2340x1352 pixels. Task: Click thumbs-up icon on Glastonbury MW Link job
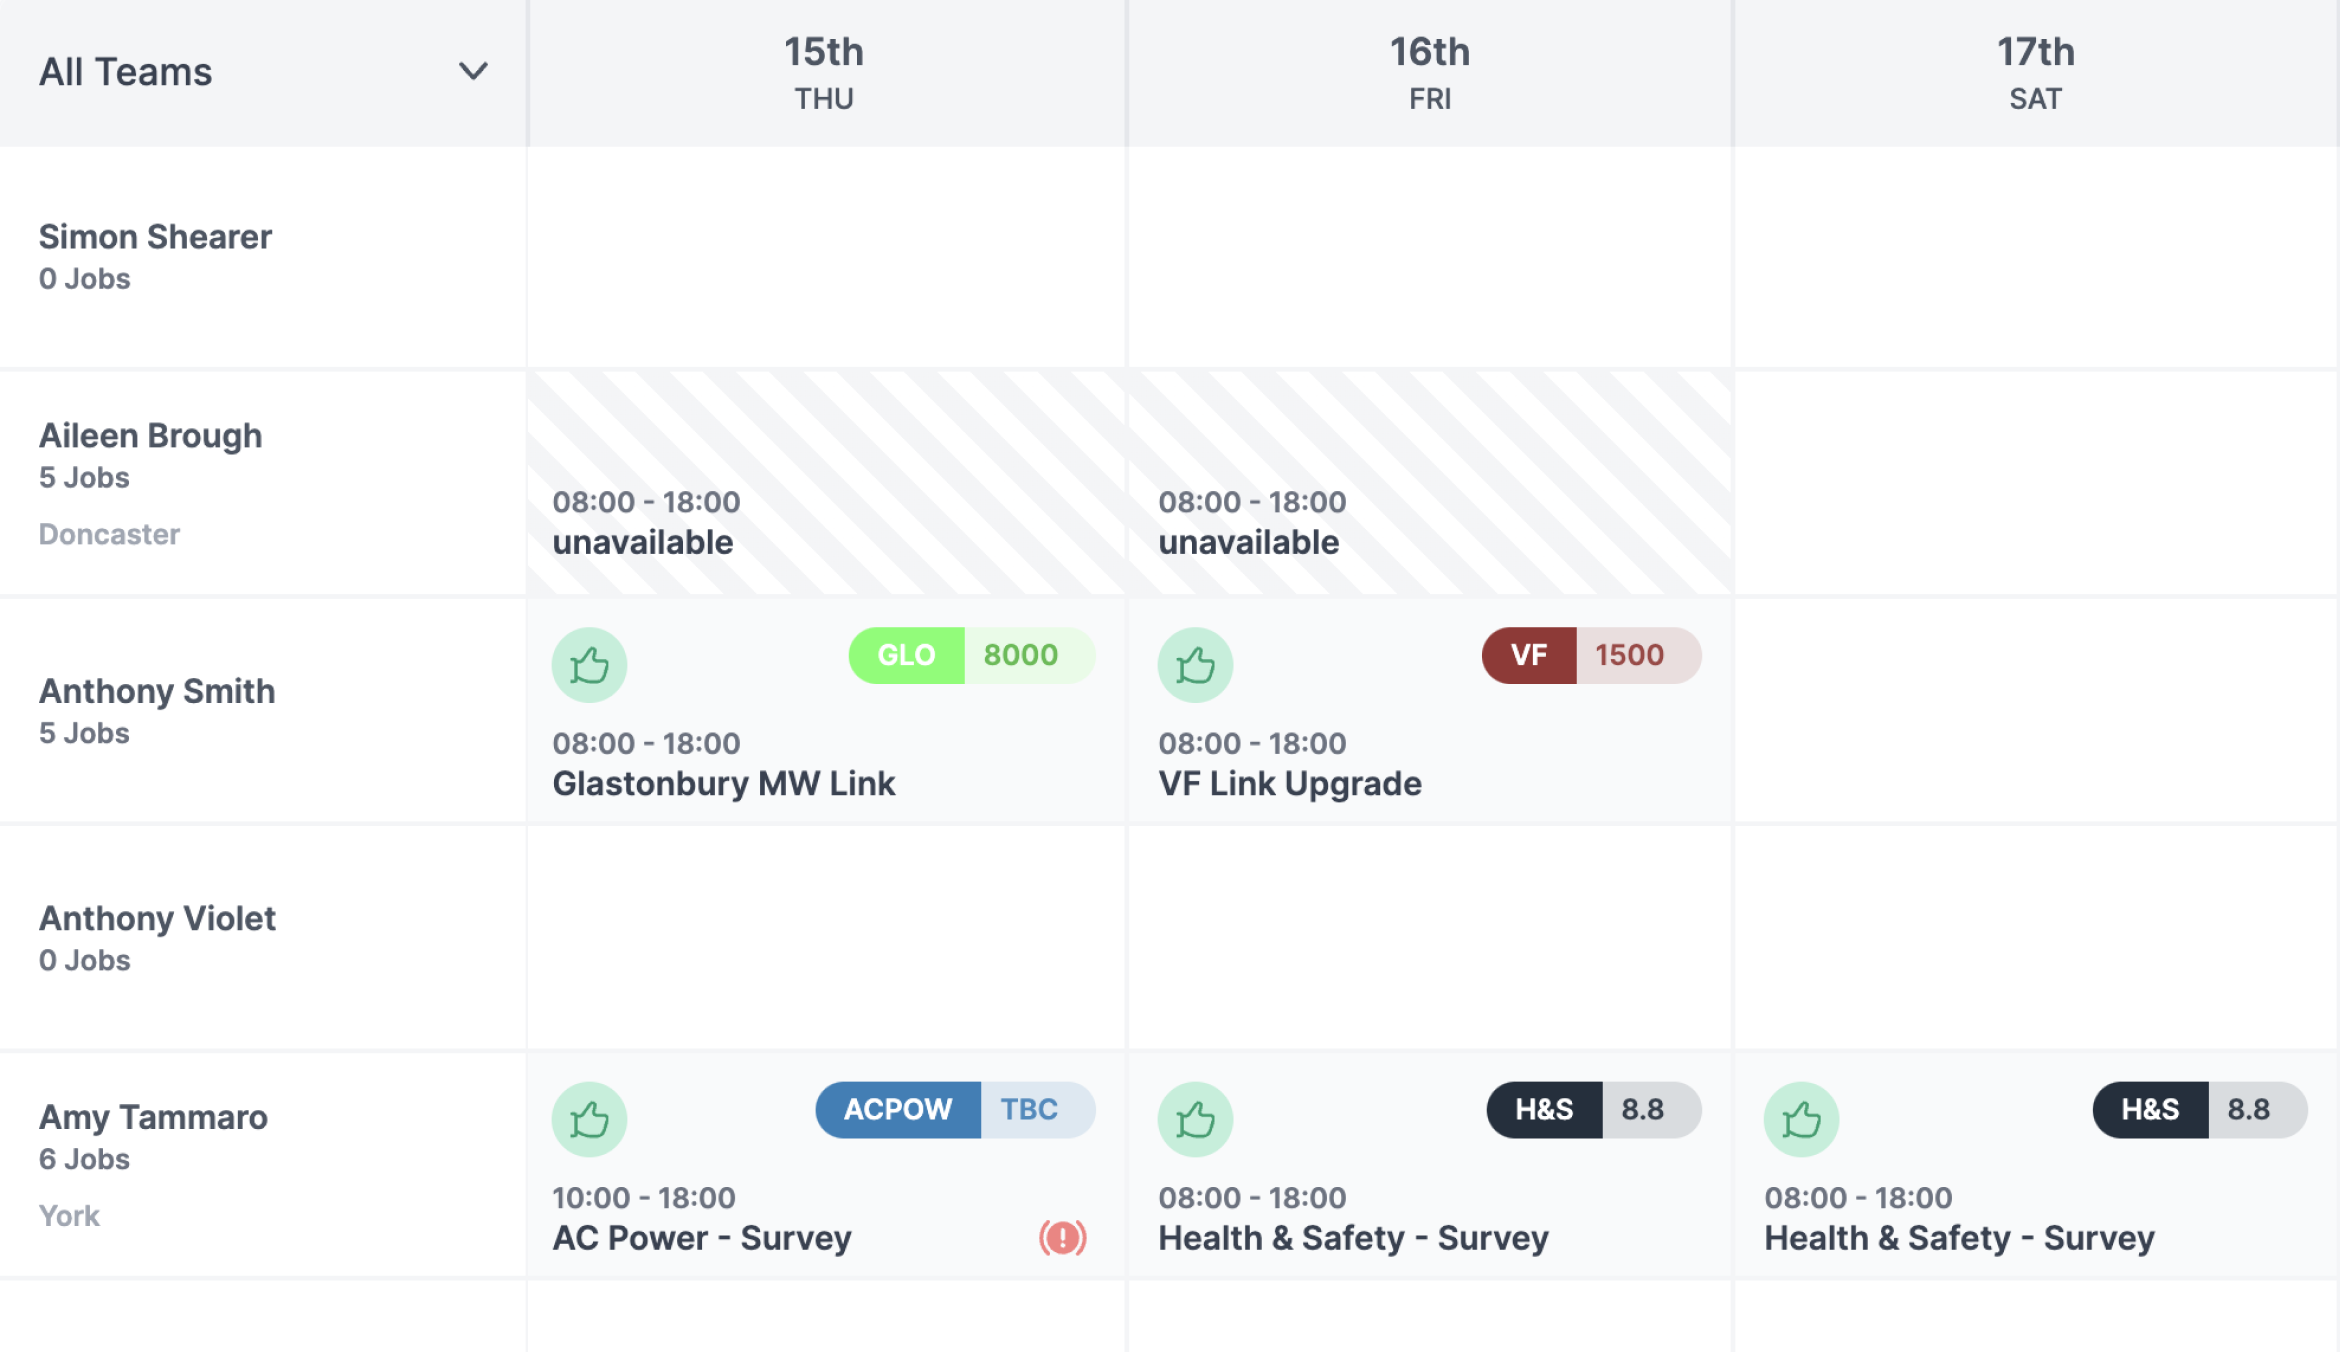589,665
